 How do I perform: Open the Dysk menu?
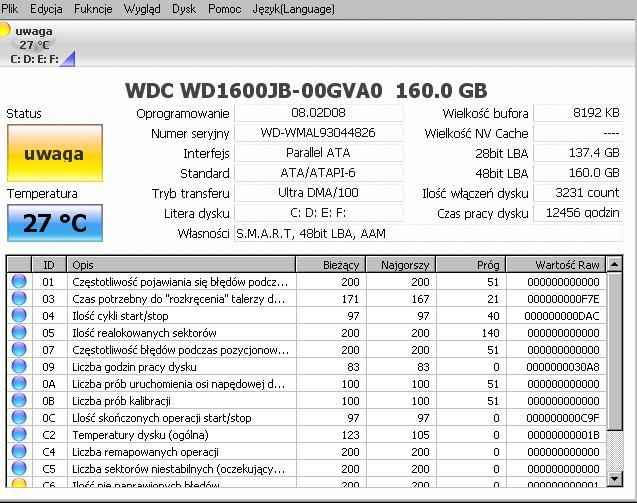tap(184, 9)
